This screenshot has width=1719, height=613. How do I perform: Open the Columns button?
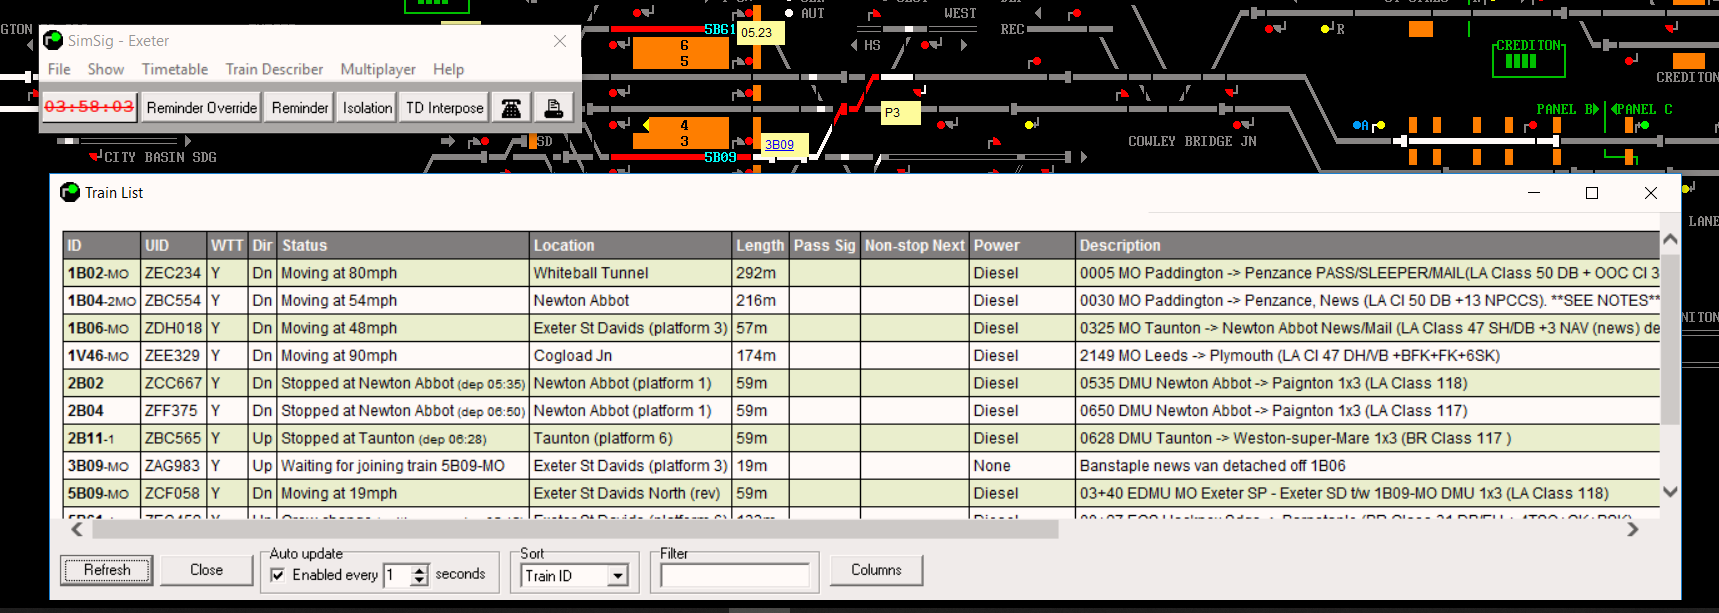tap(876, 570)
